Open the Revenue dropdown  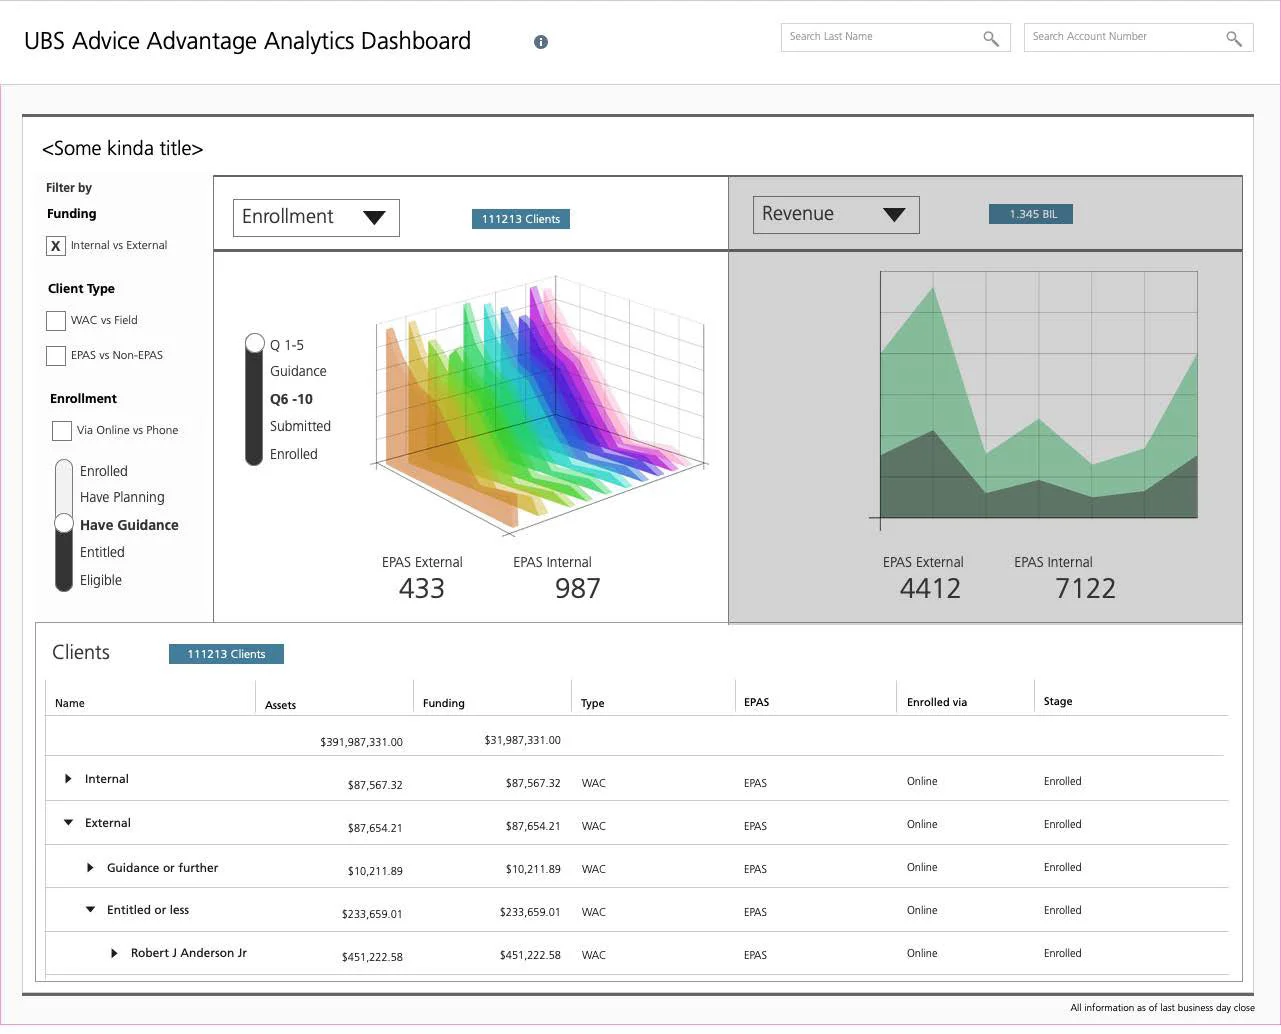point(836,215)
